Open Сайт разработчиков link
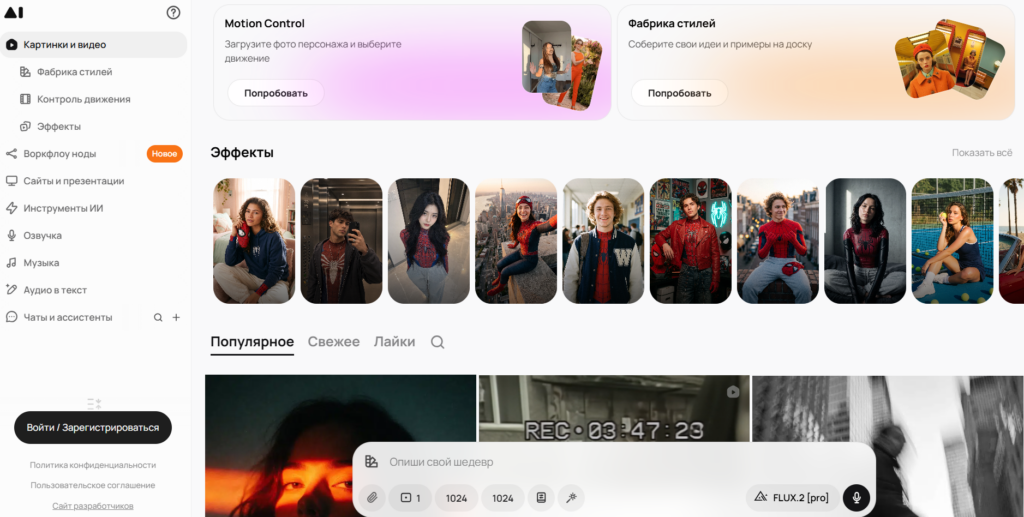This screenshot has width=1024, height=517. point(93,506)
